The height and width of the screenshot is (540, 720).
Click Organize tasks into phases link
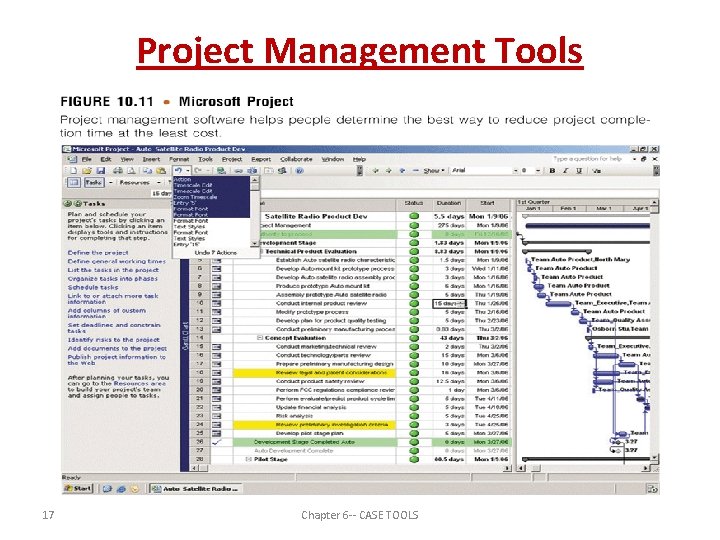112,279
